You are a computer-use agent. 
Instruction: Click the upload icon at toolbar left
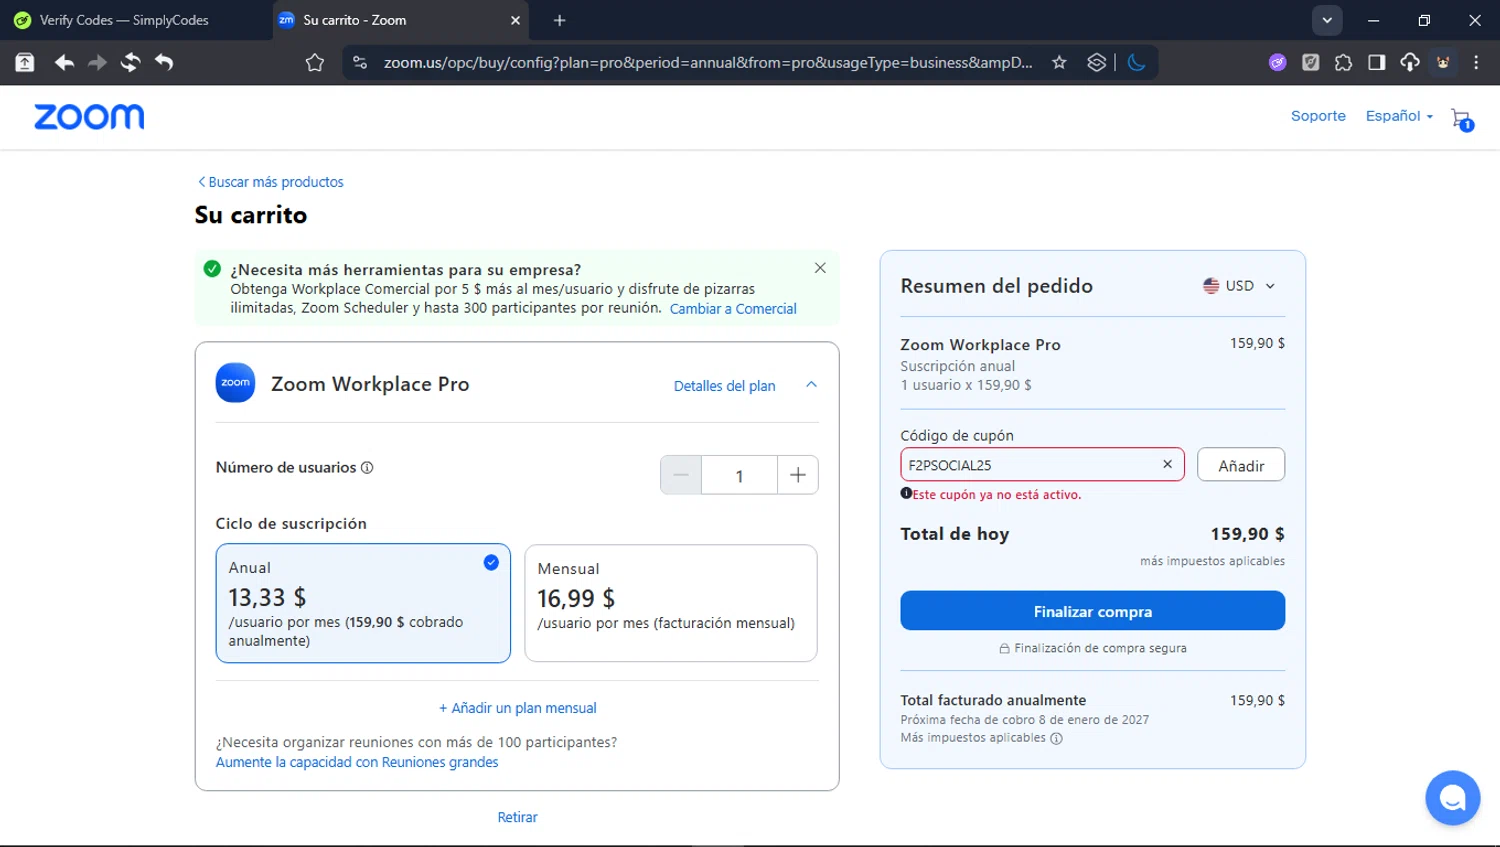25,62
